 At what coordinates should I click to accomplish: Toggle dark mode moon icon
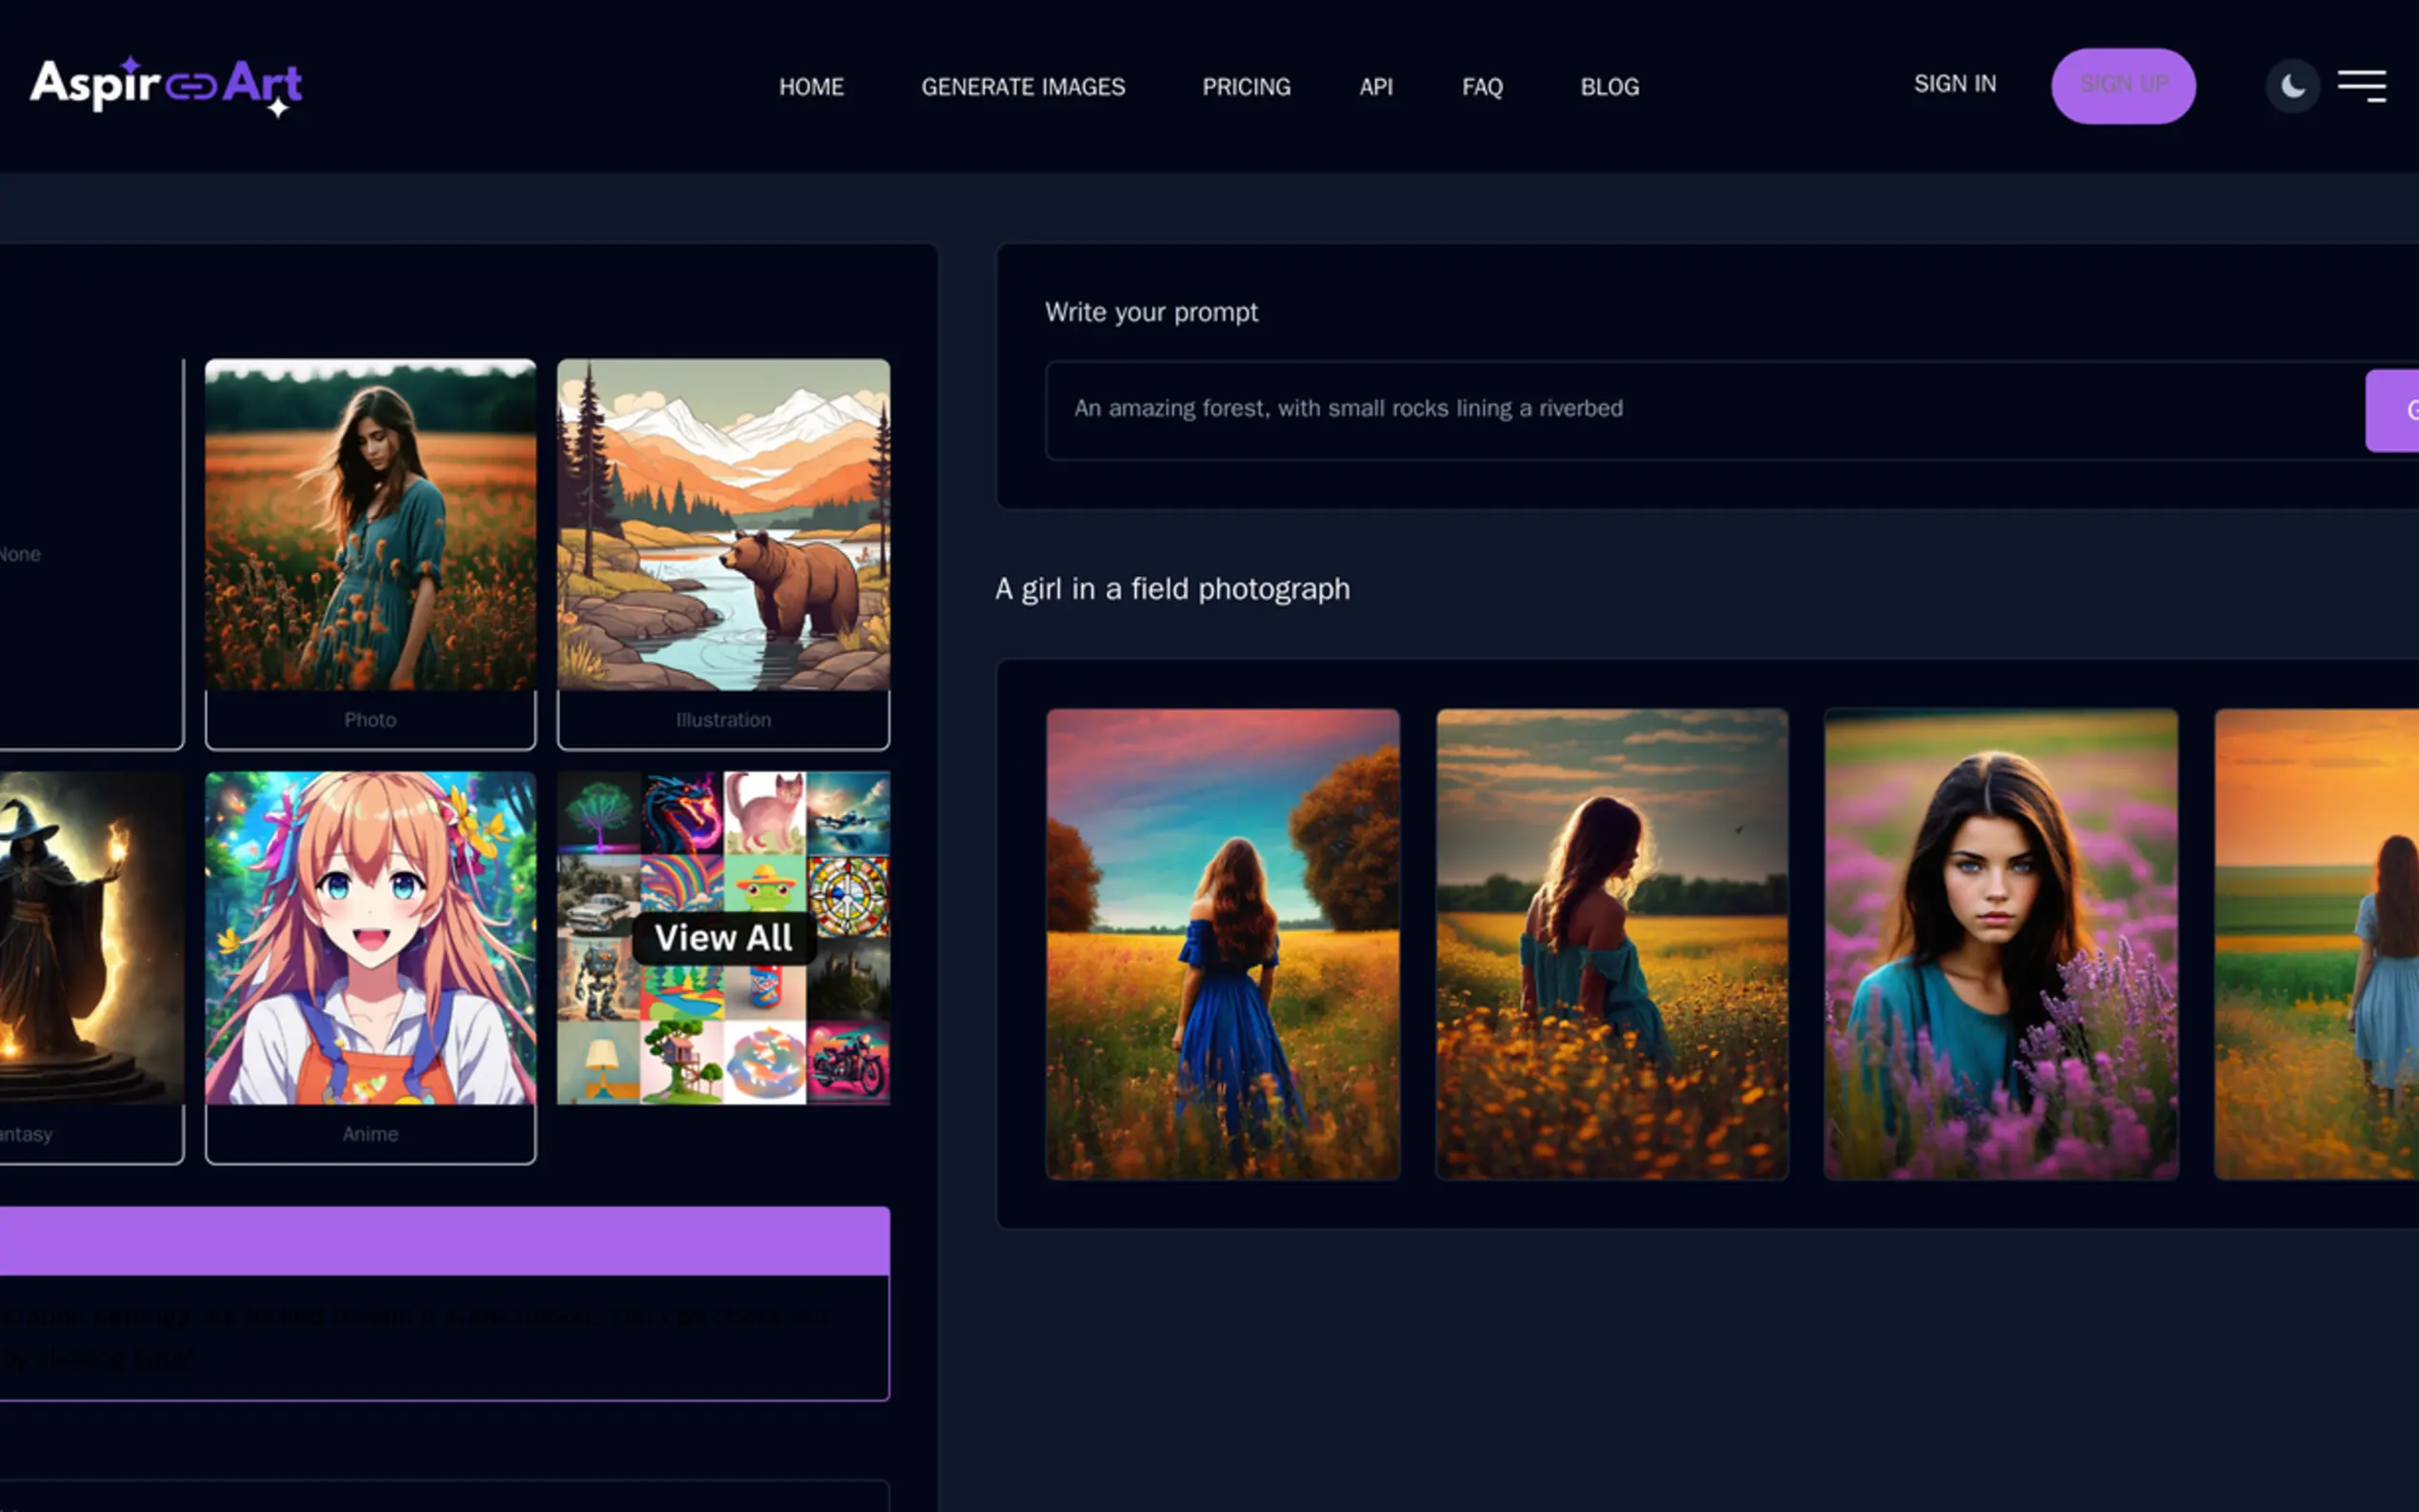pyautogui.click(x=2291, y=86)
